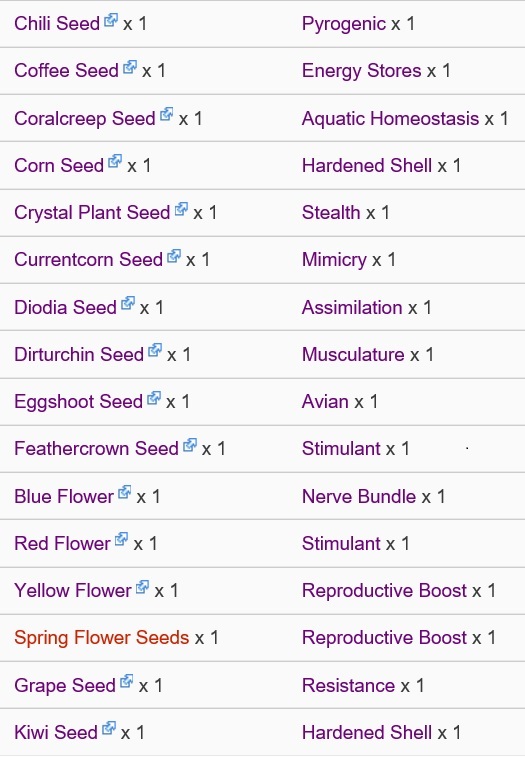Follow the Resistance link
This screenshot has height=757, width=525.
(x=349, y=686)
